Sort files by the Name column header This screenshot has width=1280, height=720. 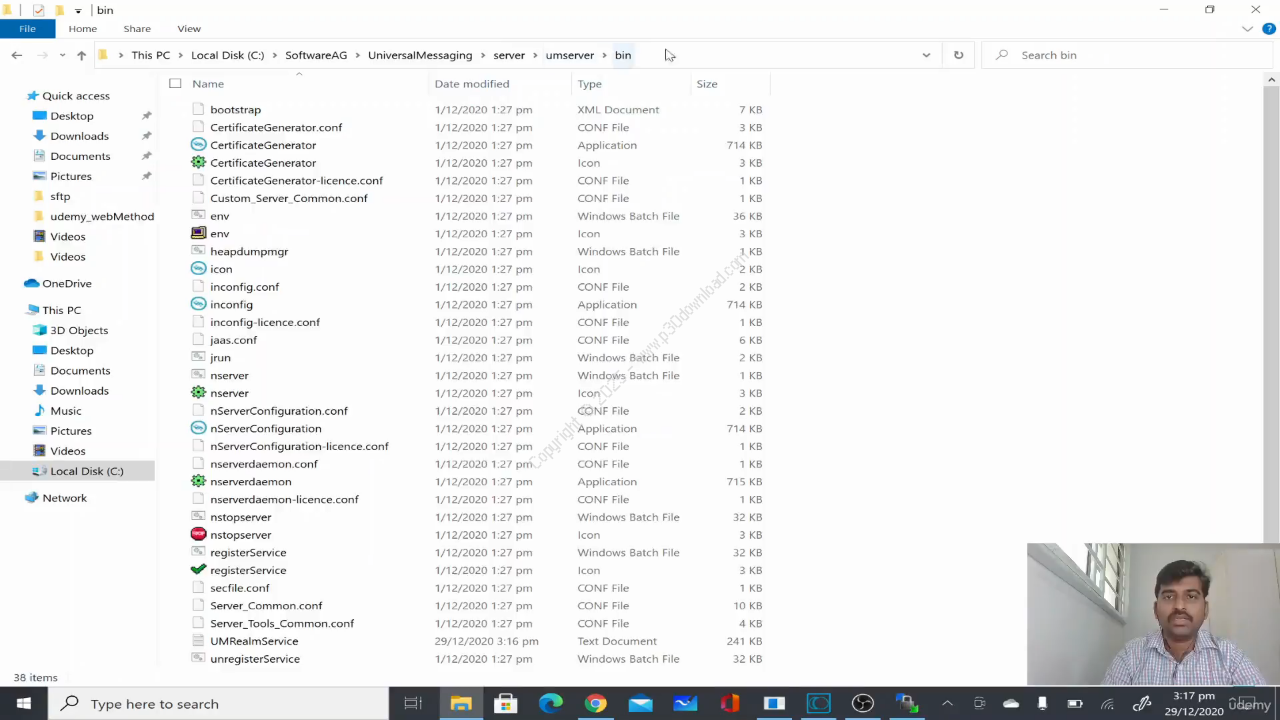[208, 84]
